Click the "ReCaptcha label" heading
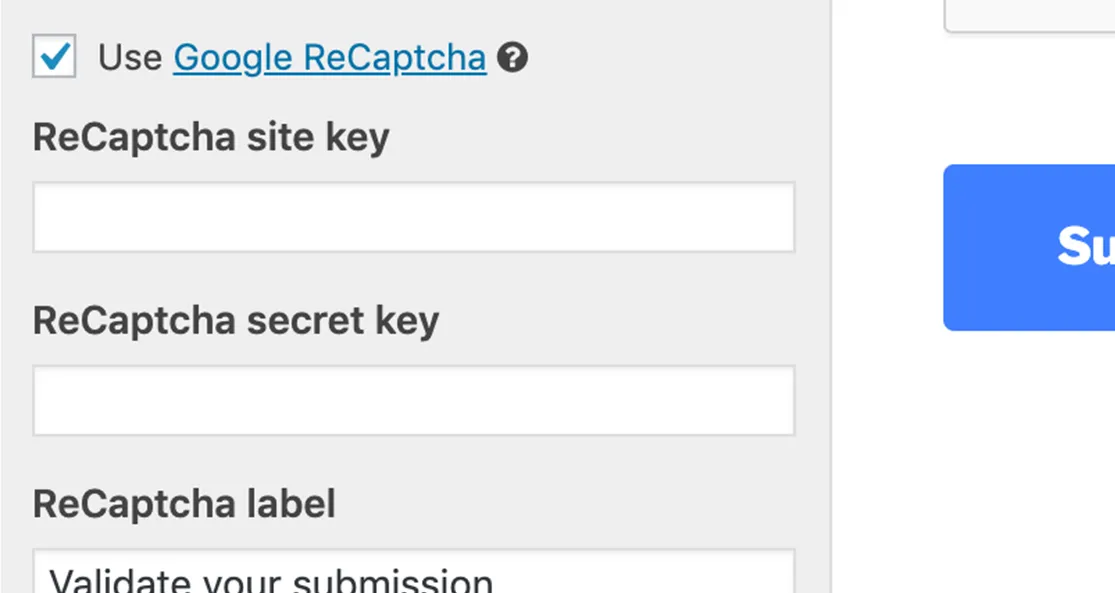Image resolution: width=1115 pixels, height=593 pixels. coord(184,503)
